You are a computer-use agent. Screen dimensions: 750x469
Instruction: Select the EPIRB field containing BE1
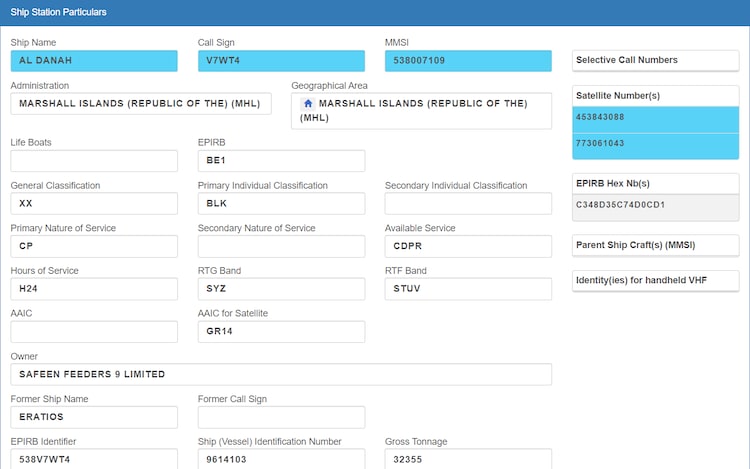tap(281, 161)
